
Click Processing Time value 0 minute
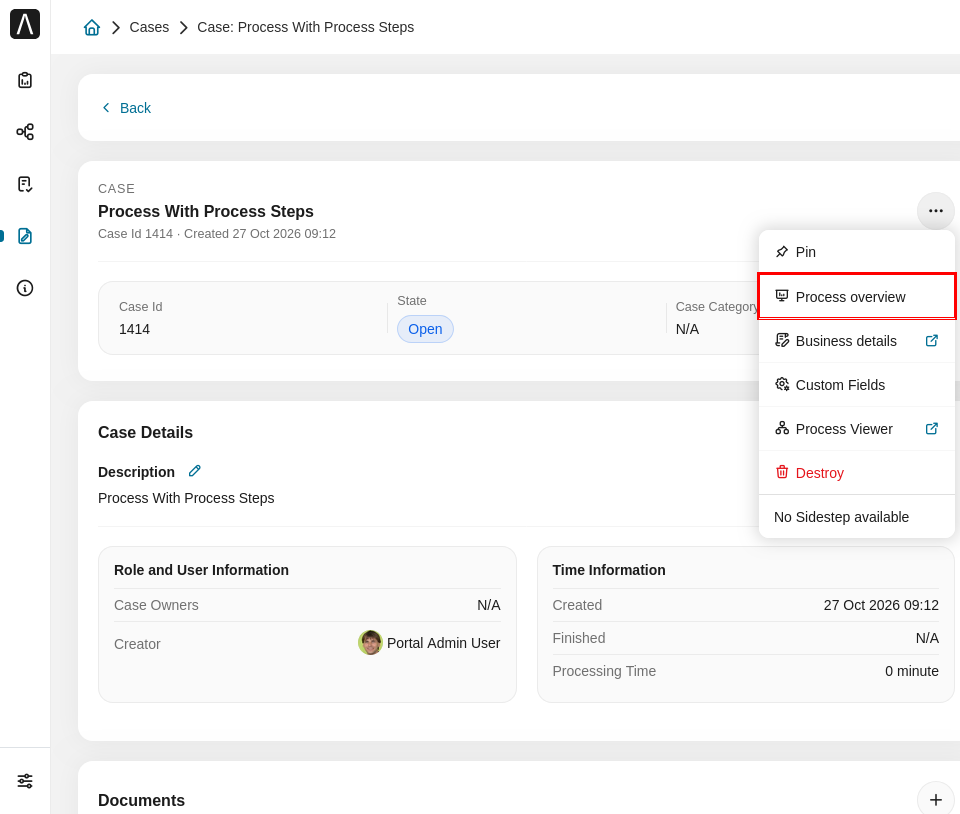pyautogui.click(x=912, y=671)
